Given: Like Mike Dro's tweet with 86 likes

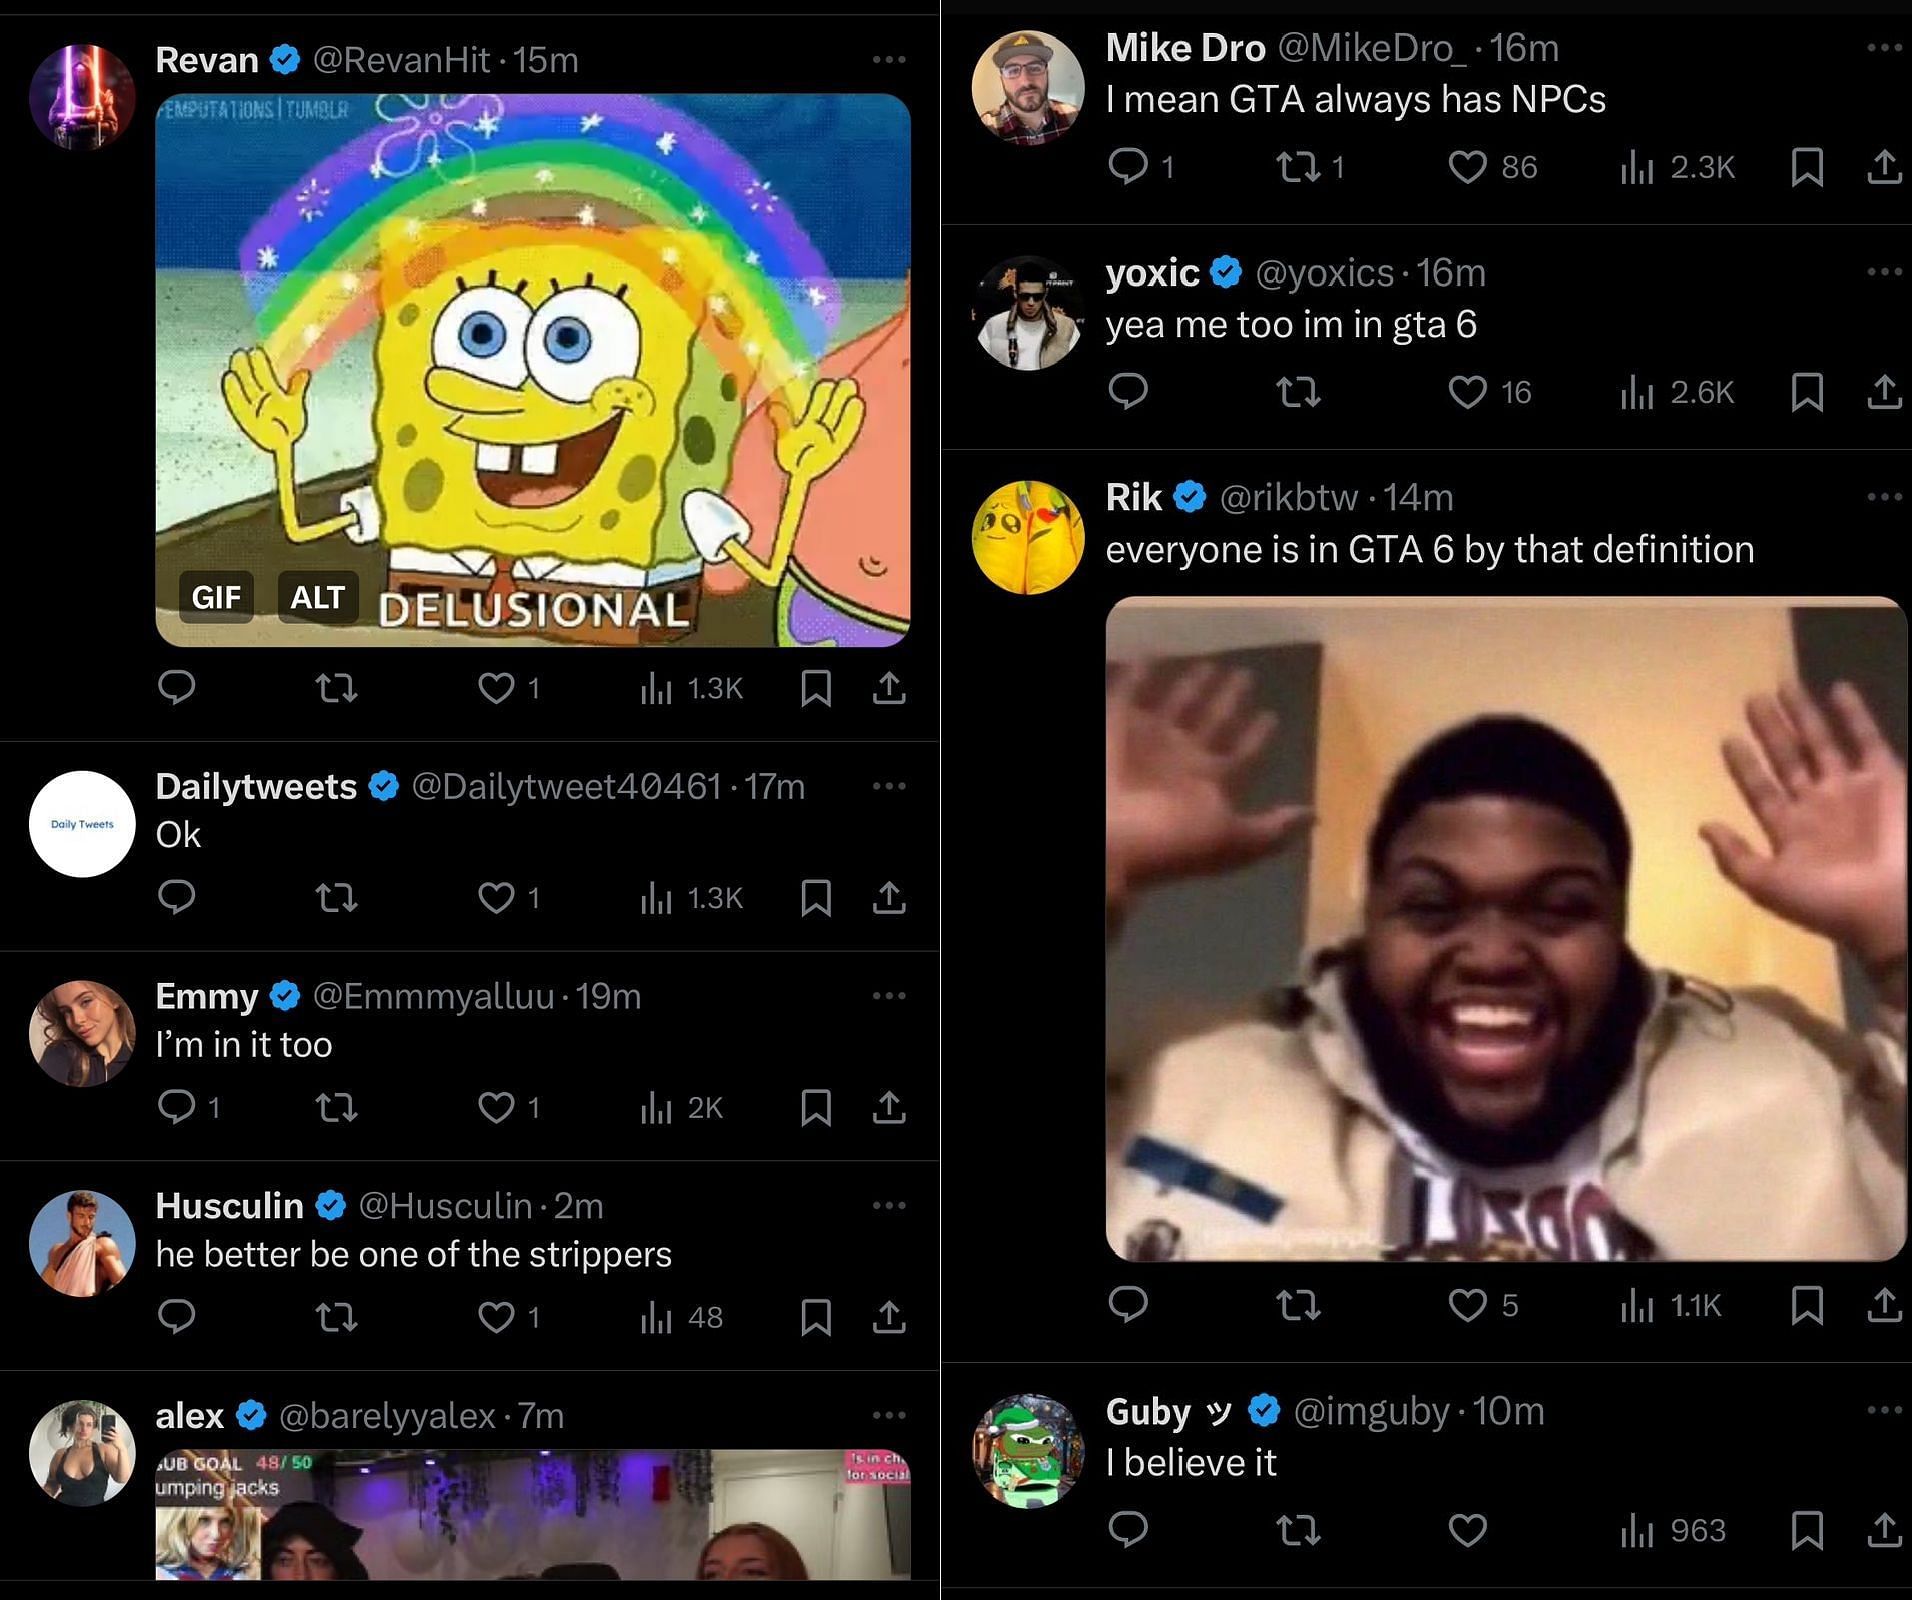Looking at the screenshot, I should [x=1467, y=167].
